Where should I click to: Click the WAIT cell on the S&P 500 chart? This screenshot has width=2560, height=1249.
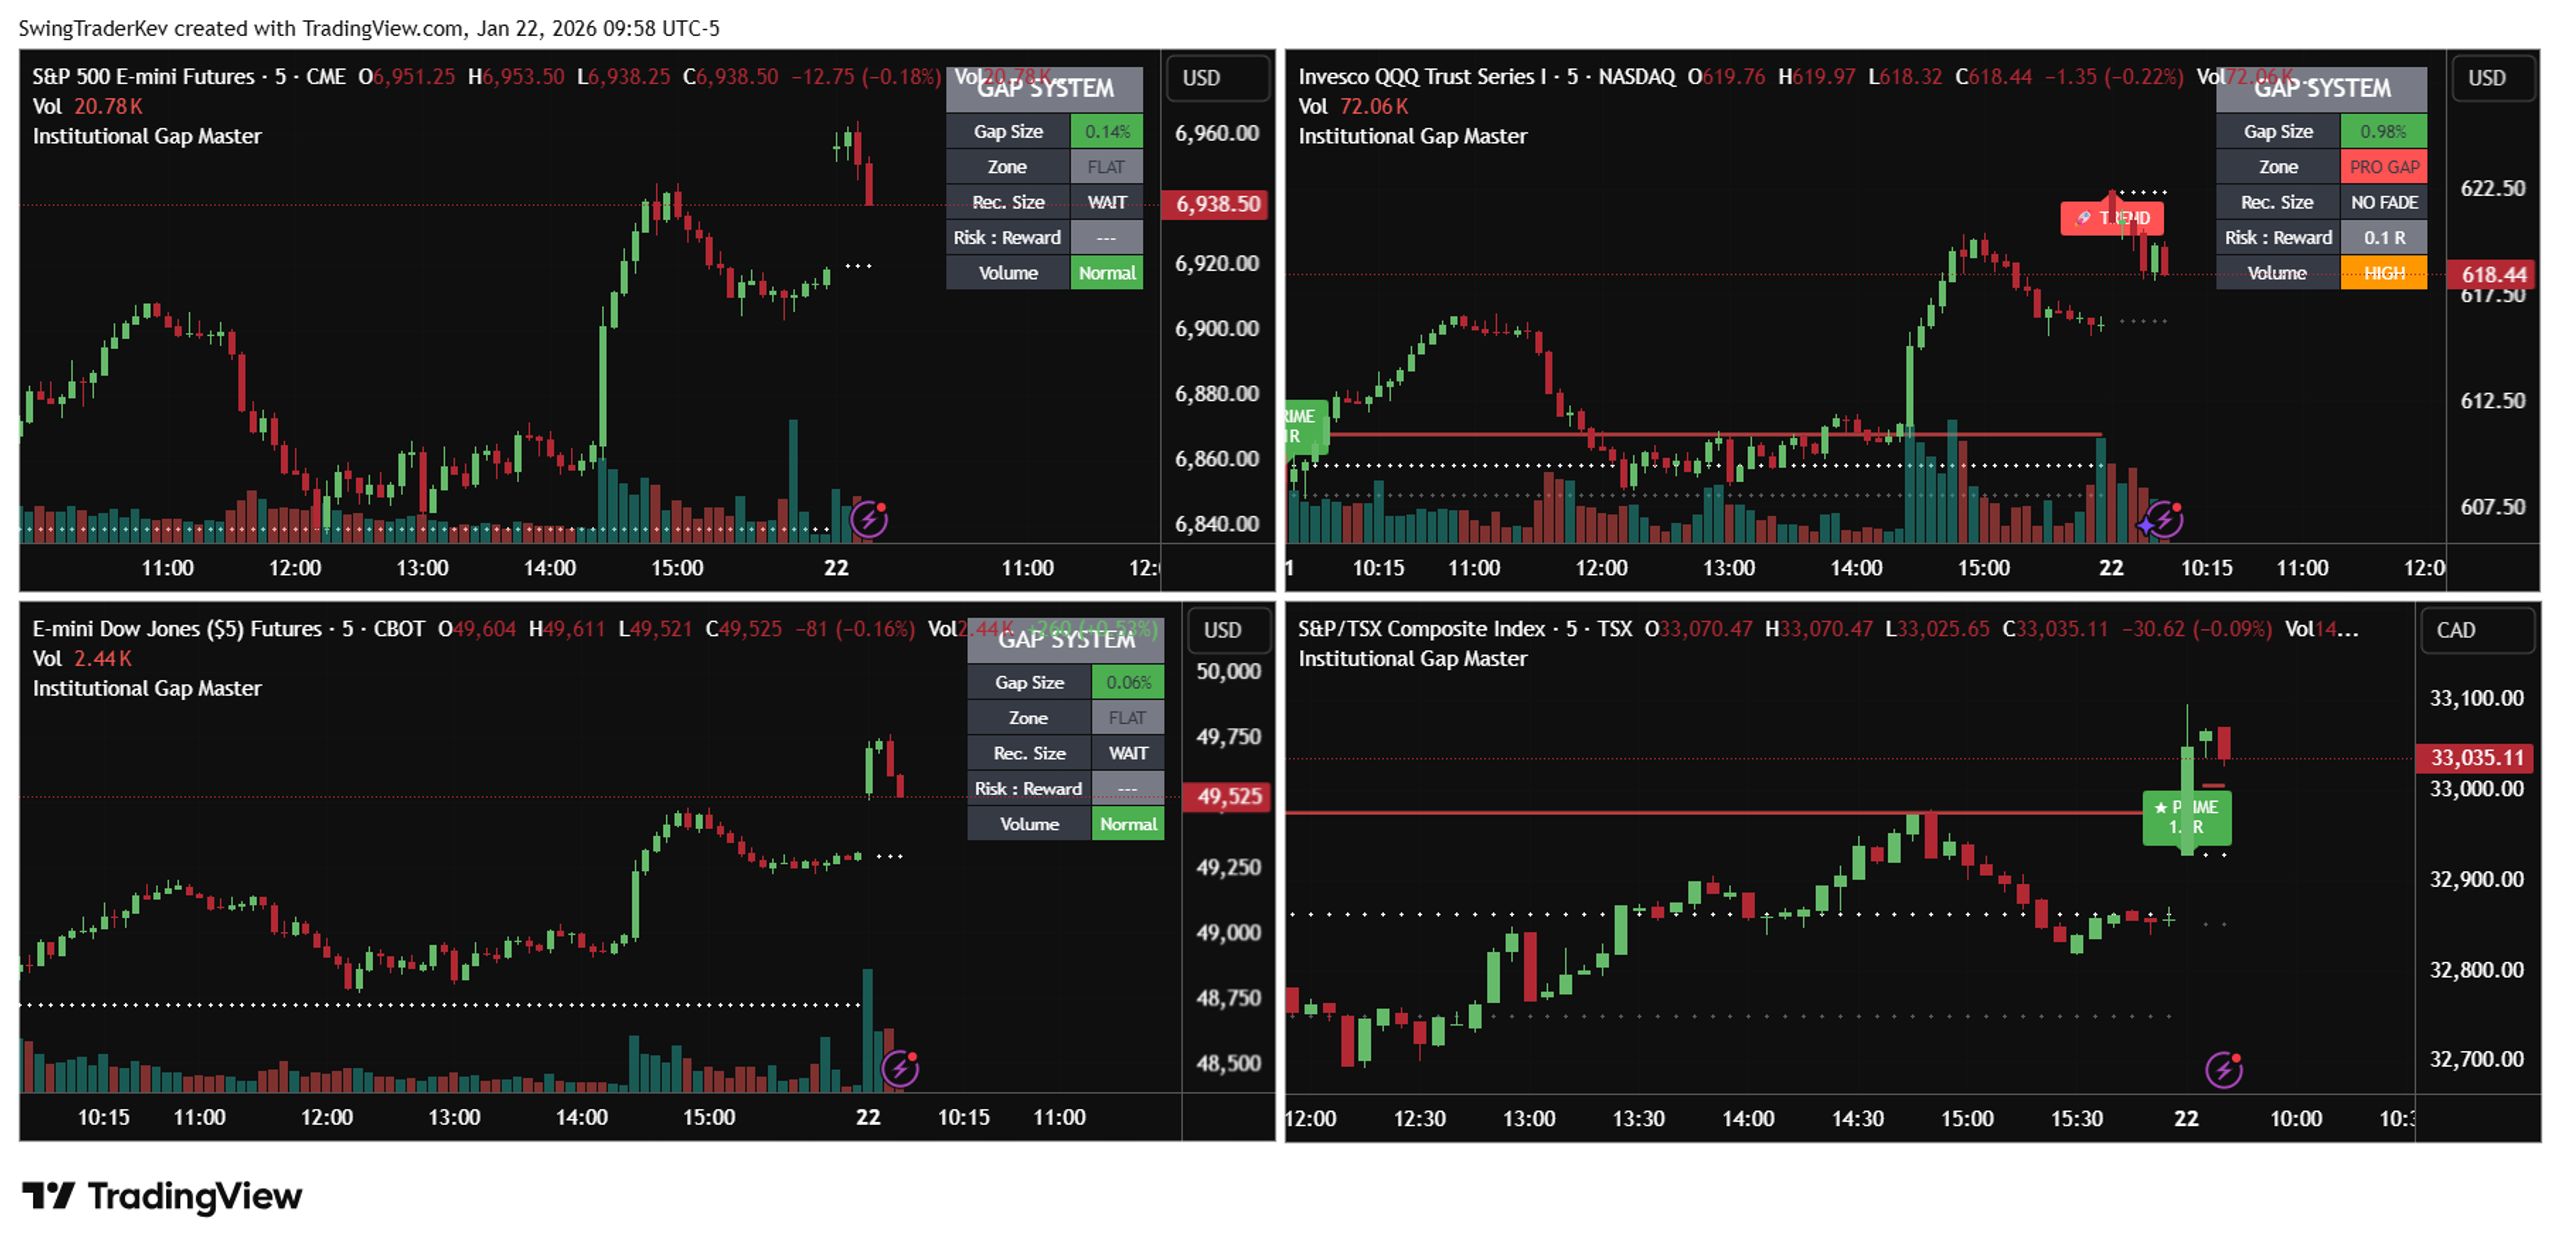pyautogui.click(x=1107, y=202)
